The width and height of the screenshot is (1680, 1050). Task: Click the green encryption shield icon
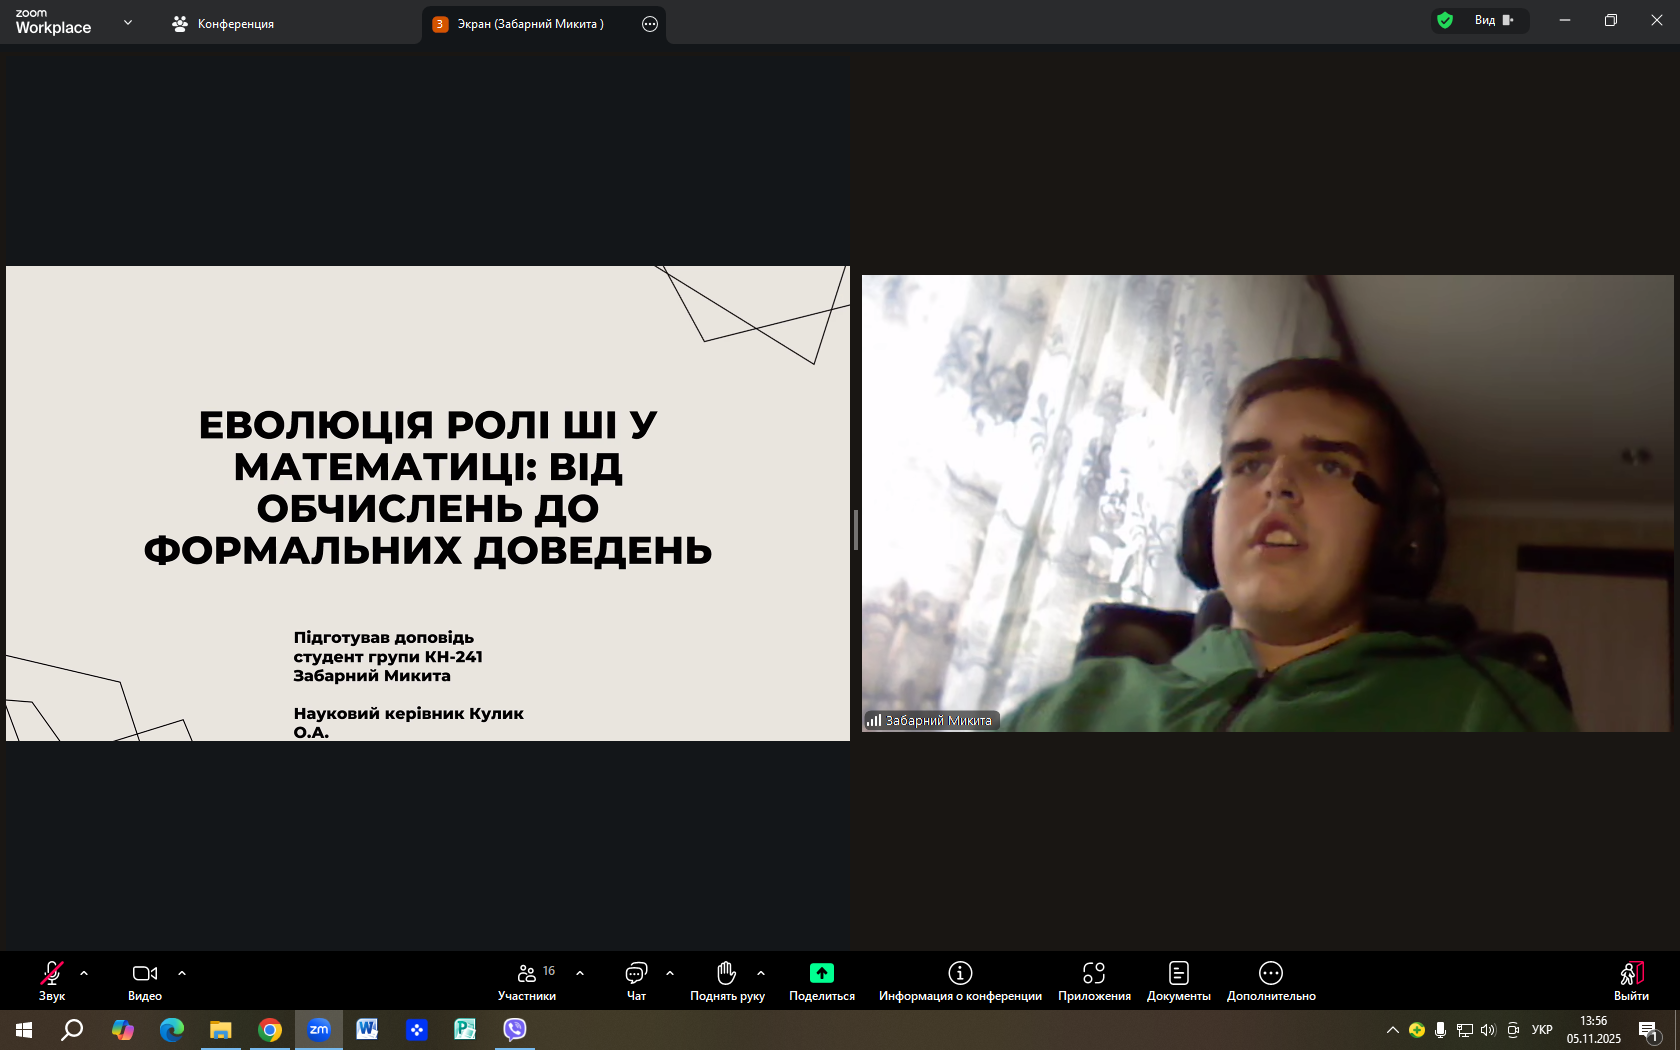point(1445,20)
